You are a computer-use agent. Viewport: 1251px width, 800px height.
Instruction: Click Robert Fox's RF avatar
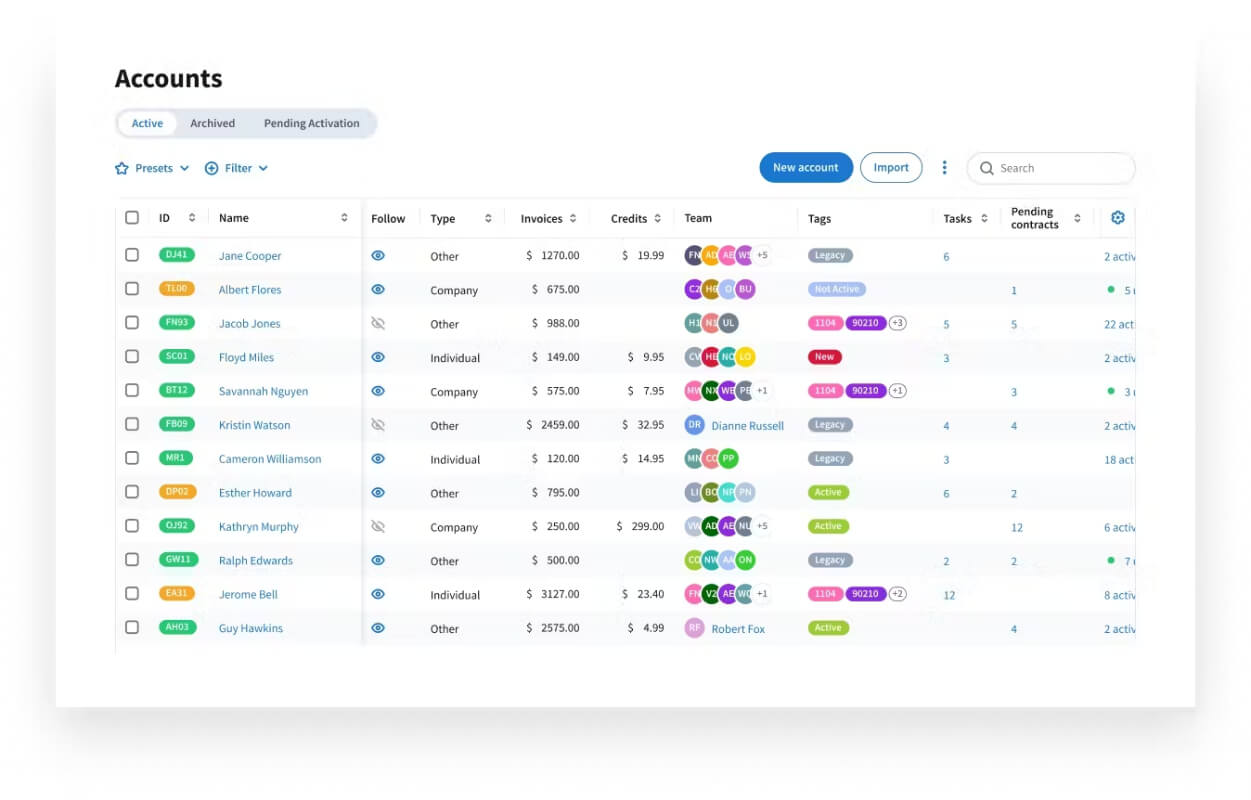[694, 628]
